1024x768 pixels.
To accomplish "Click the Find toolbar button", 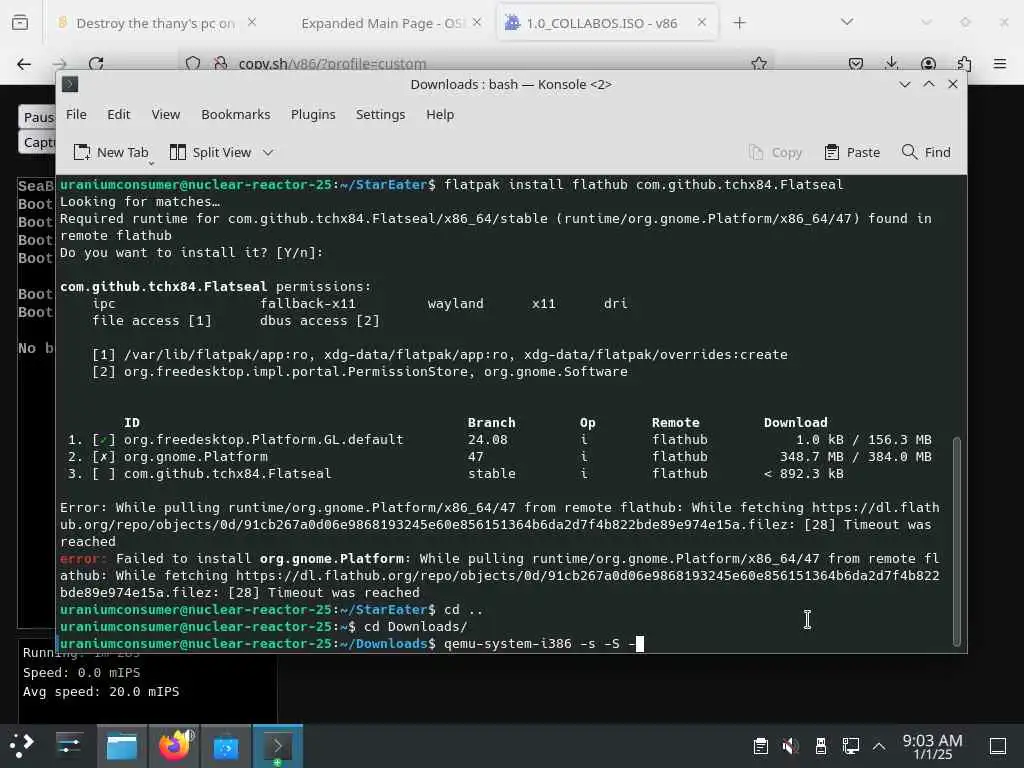I will pos(926,152).
